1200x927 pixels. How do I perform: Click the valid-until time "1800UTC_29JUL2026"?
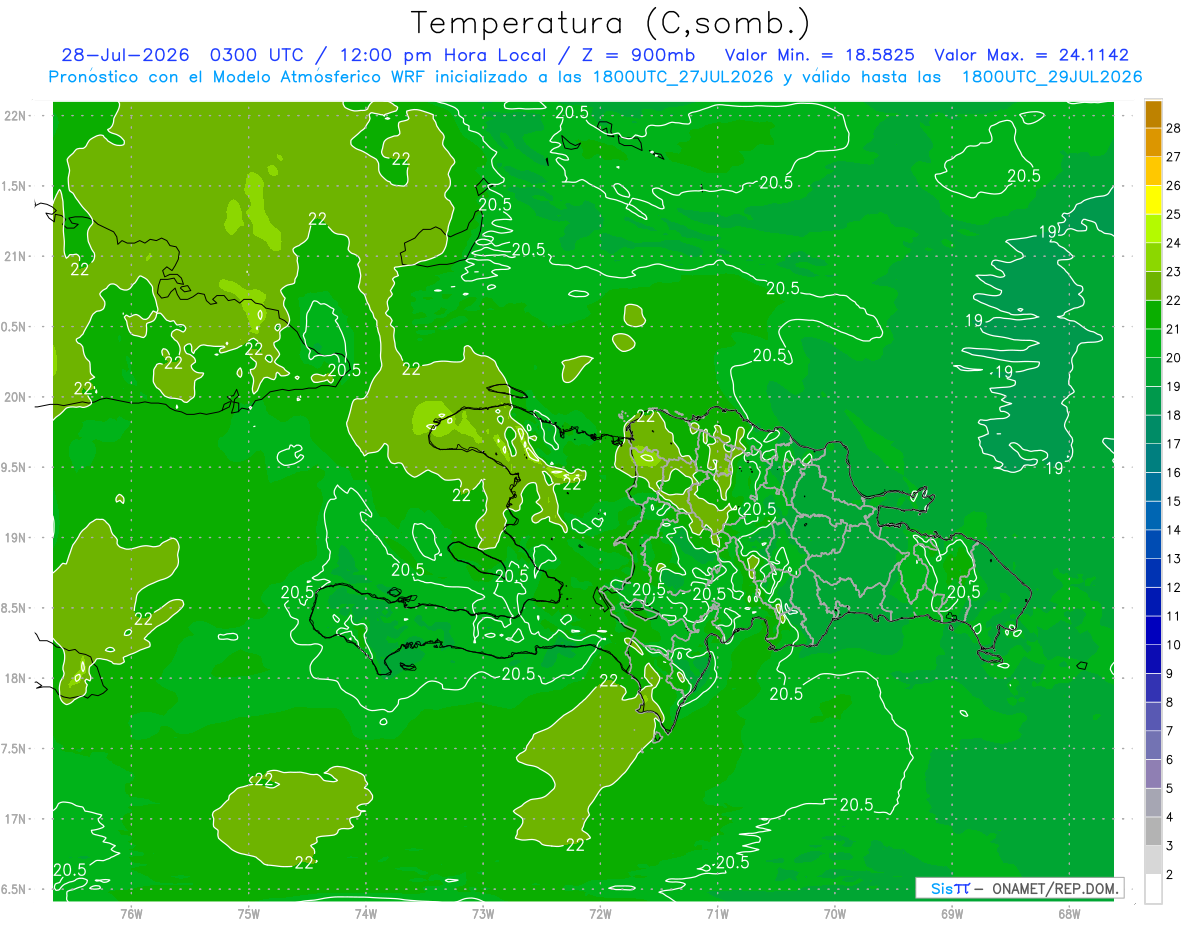[1052, 77]
